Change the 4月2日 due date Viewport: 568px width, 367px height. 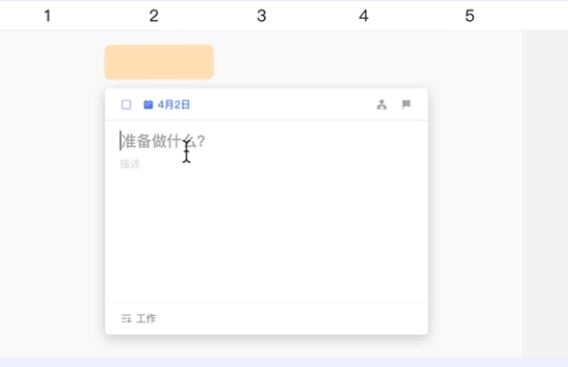point(174,105)
